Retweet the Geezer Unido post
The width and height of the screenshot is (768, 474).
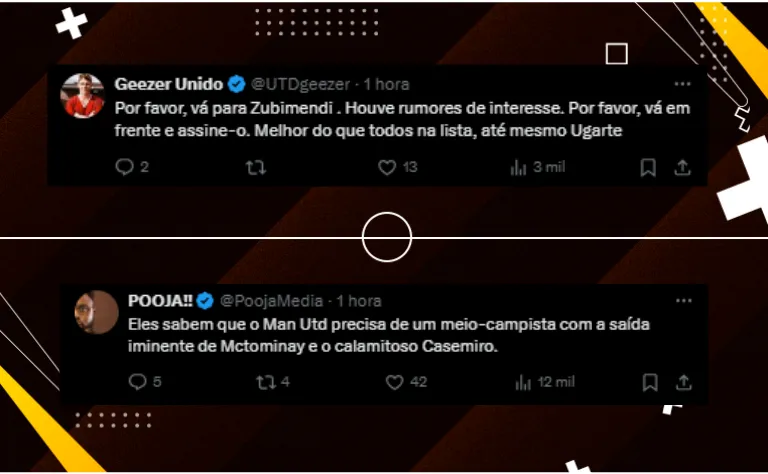pos(255,168)
